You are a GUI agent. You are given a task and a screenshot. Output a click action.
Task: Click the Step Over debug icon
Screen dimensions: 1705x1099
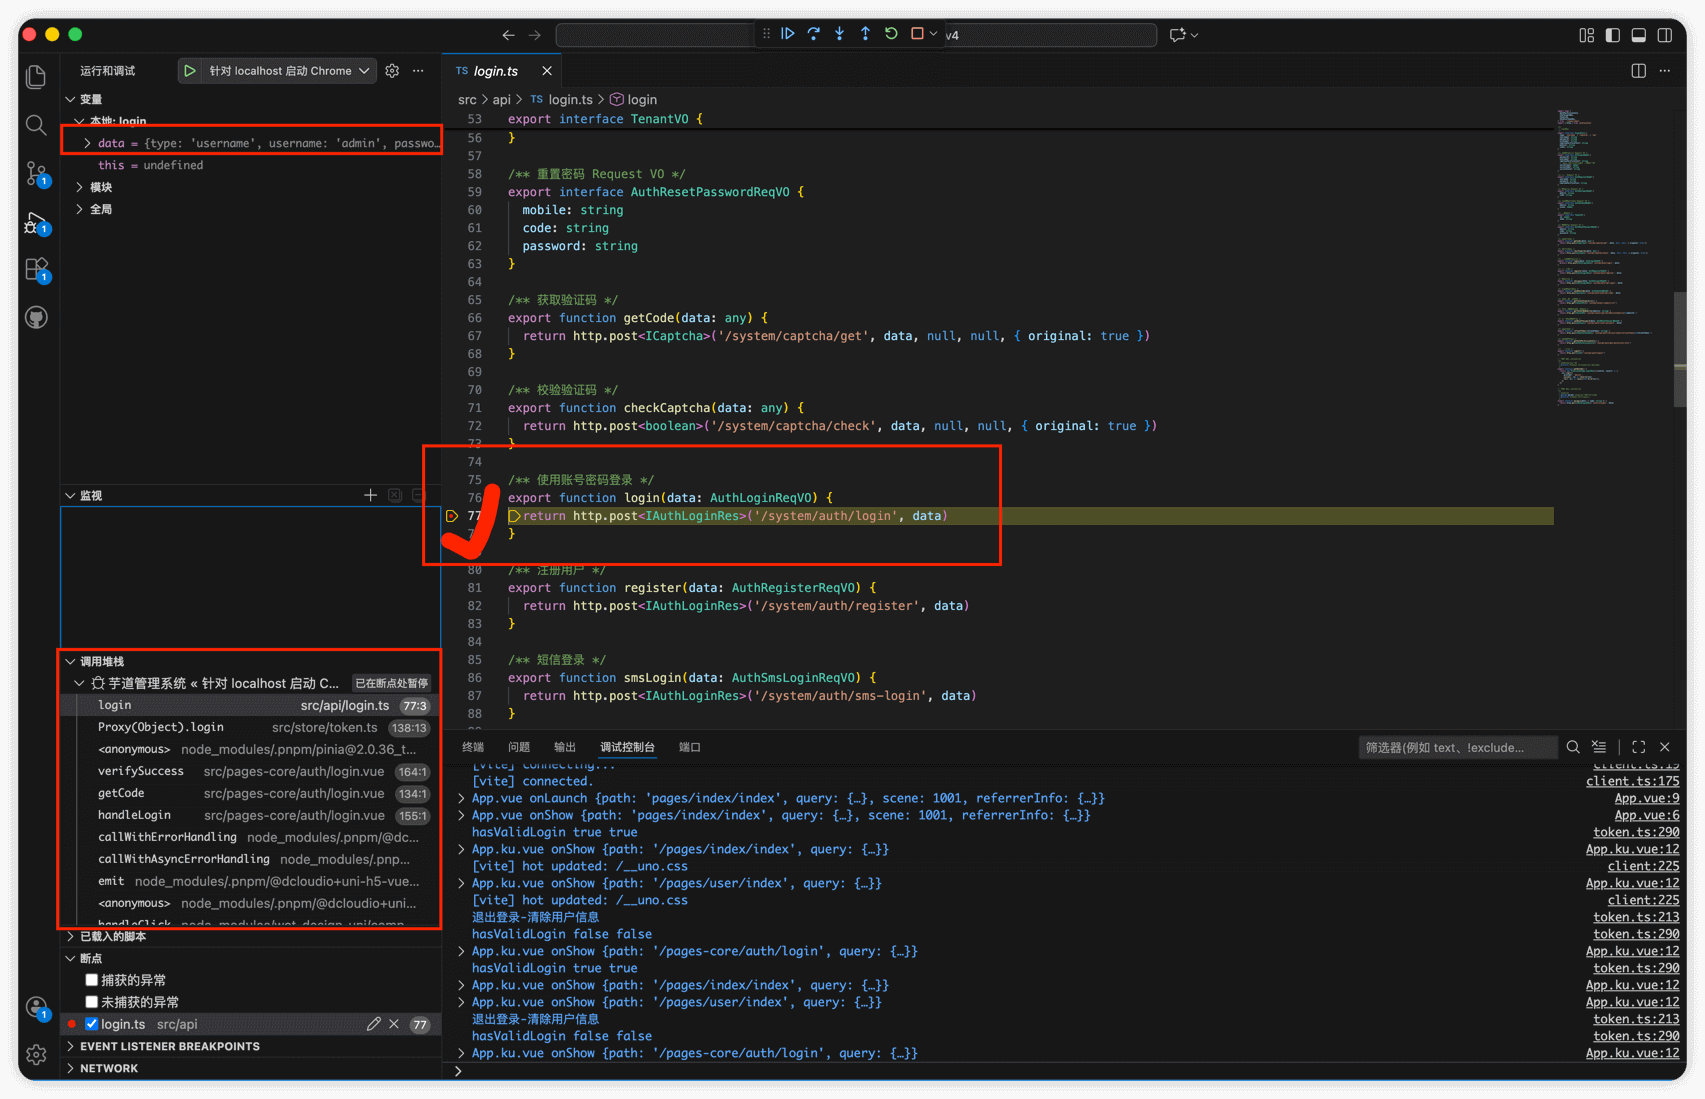(814, 34)
